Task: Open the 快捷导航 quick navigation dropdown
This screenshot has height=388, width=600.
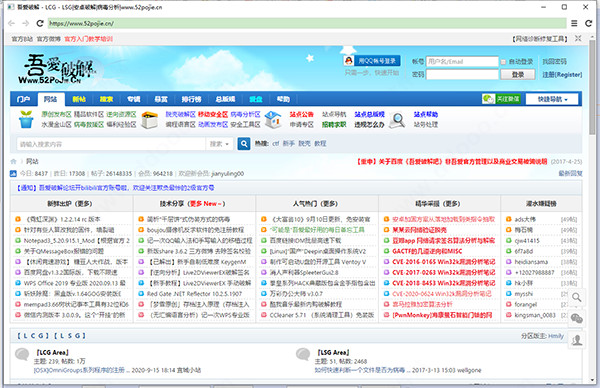Action: pos(553,99)
